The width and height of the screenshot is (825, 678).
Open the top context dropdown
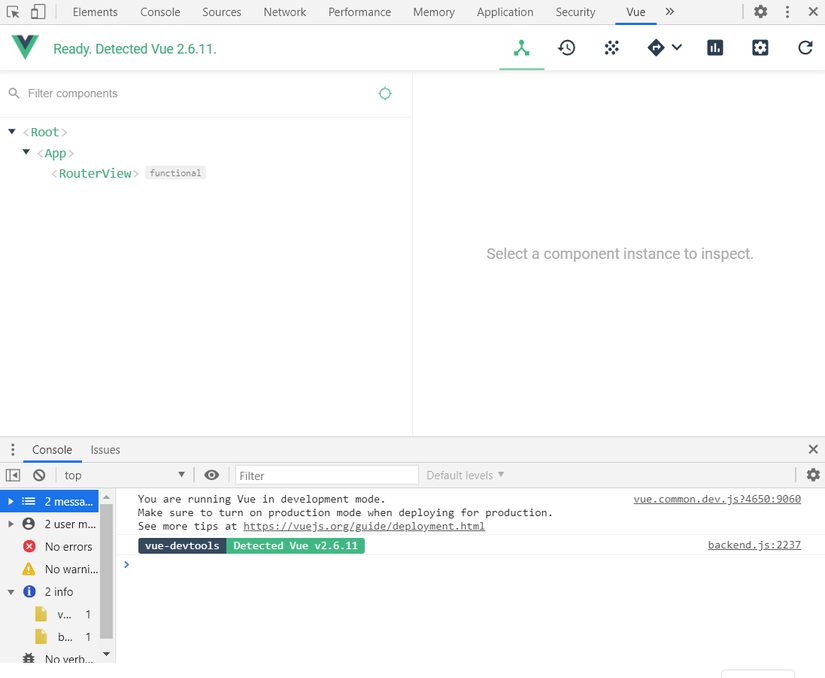[124, 475]
